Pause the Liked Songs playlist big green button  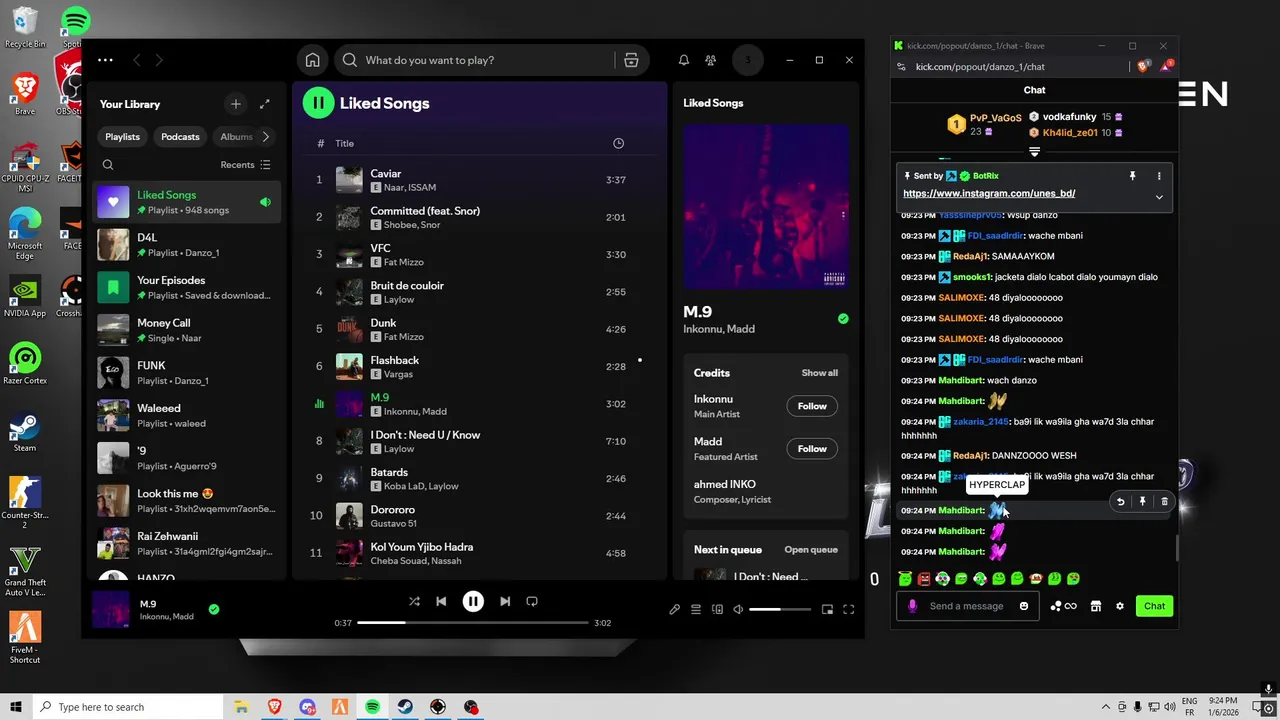pos(318,102)
